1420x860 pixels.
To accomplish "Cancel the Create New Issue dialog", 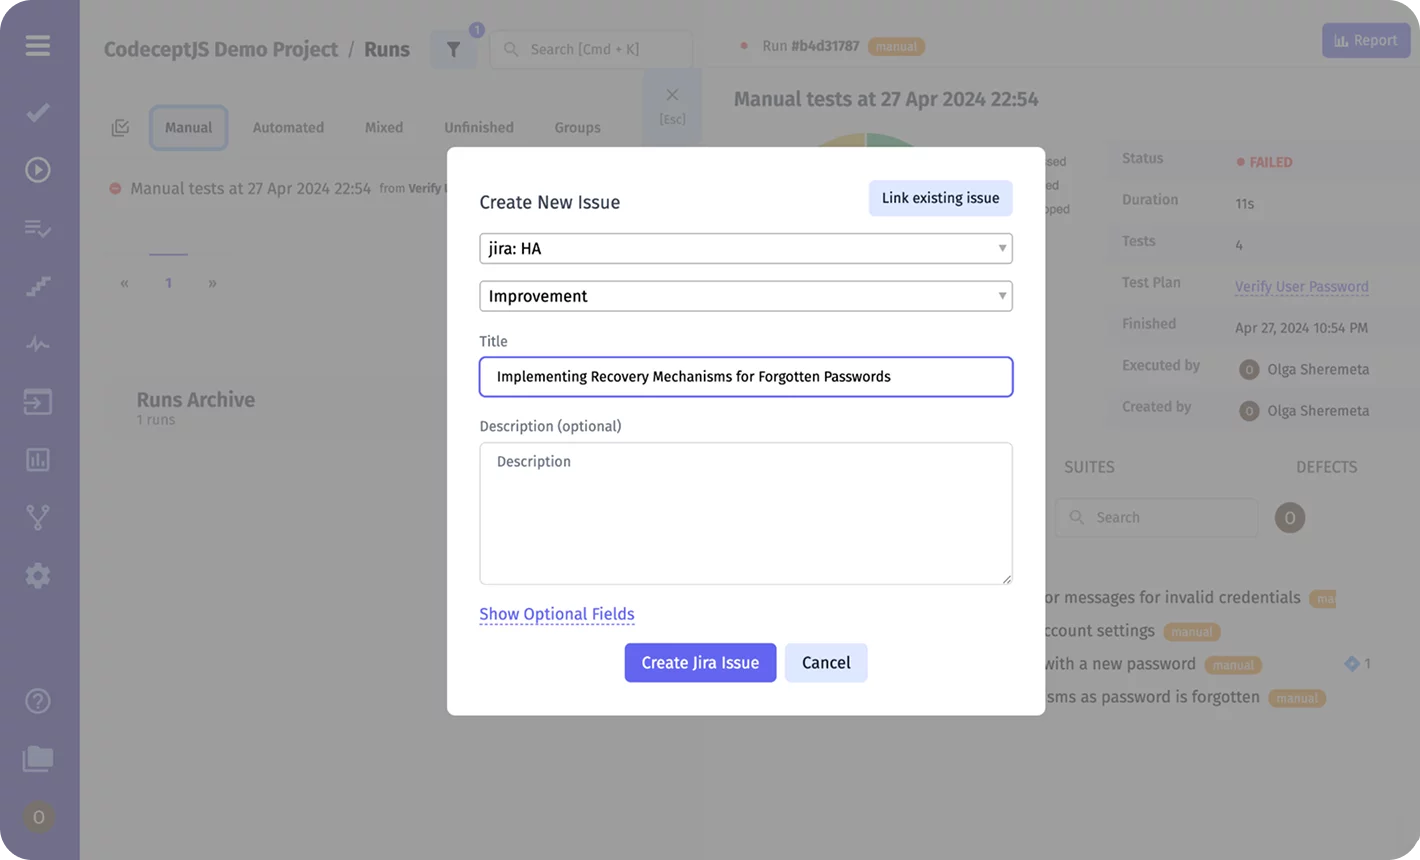I will [826, 663].
